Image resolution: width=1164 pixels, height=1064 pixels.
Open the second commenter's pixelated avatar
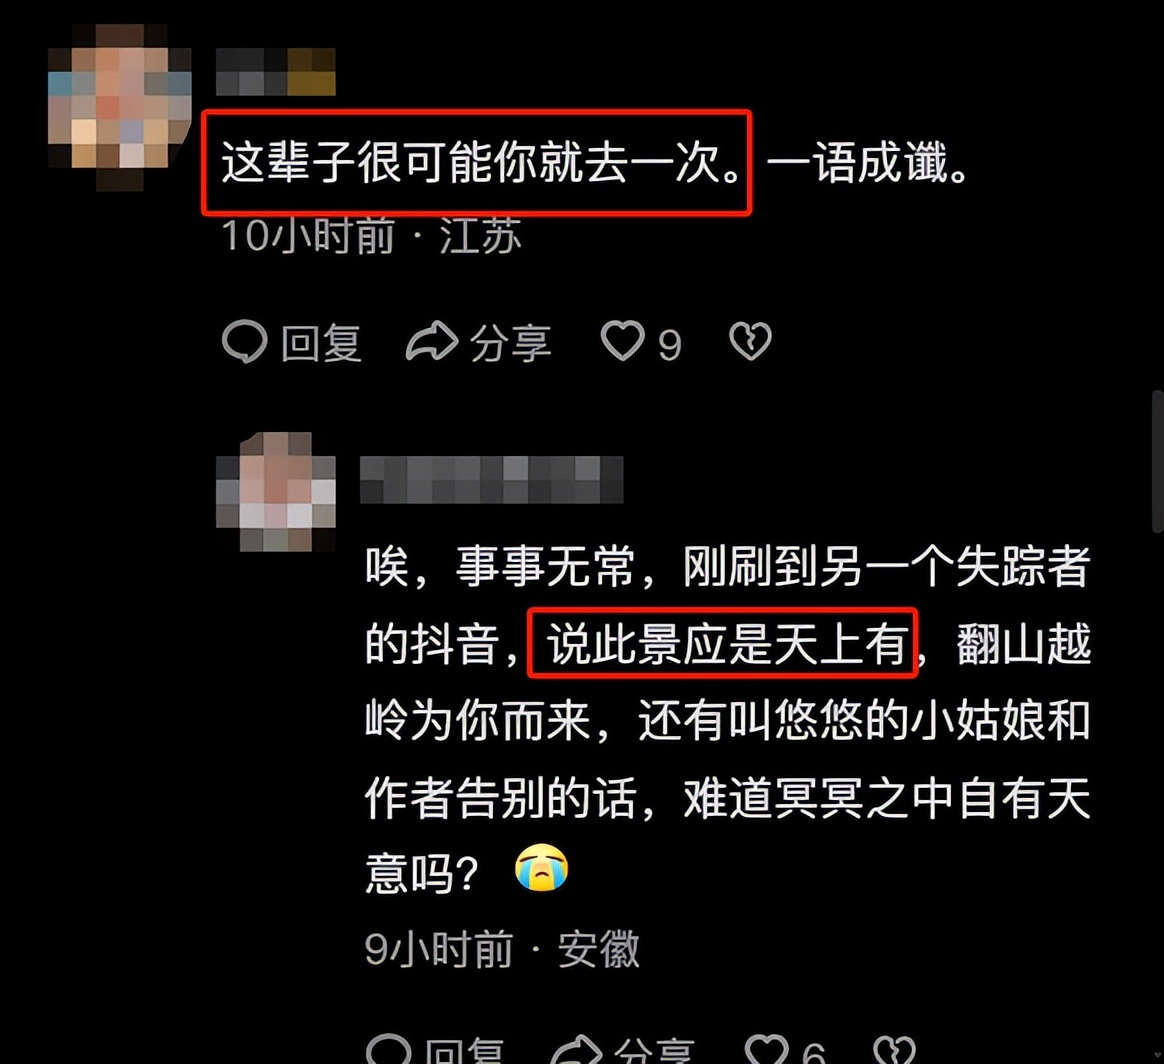(x=275, y=491)
